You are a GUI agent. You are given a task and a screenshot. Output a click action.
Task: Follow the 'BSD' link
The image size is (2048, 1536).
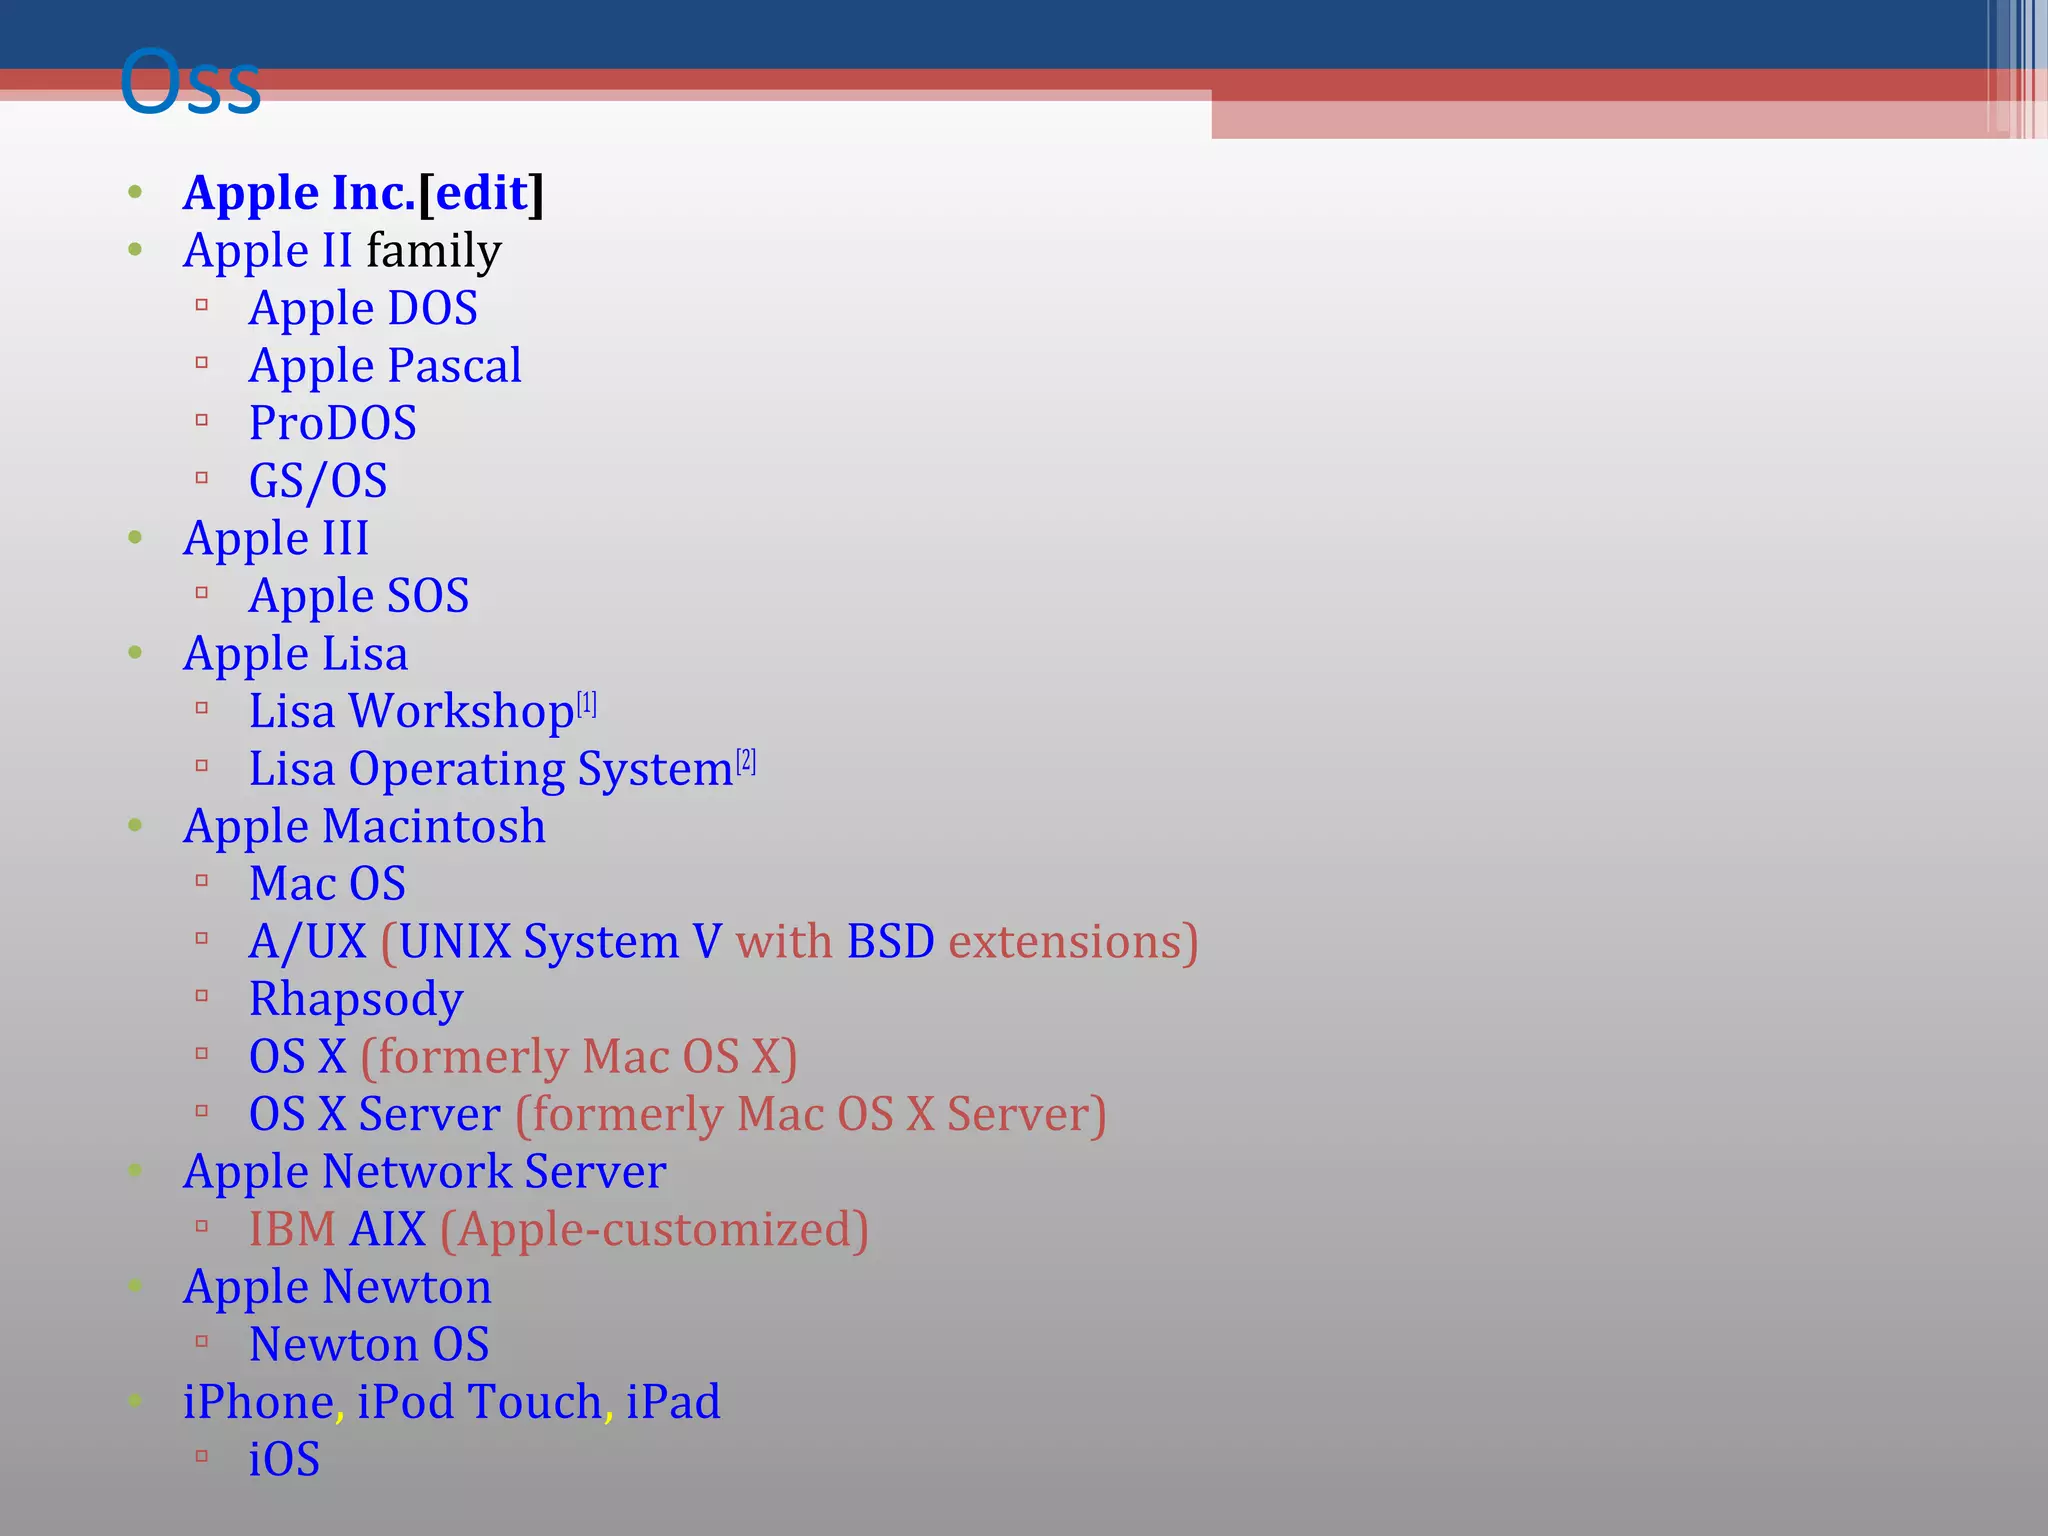coord(890,943)
